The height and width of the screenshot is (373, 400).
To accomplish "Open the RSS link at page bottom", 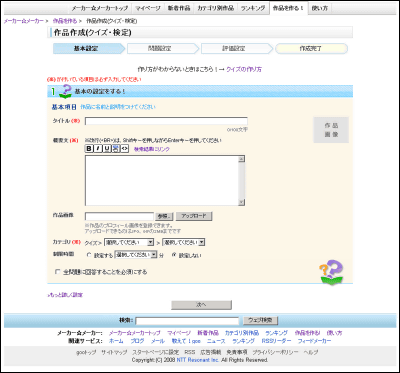I will 190,352.
